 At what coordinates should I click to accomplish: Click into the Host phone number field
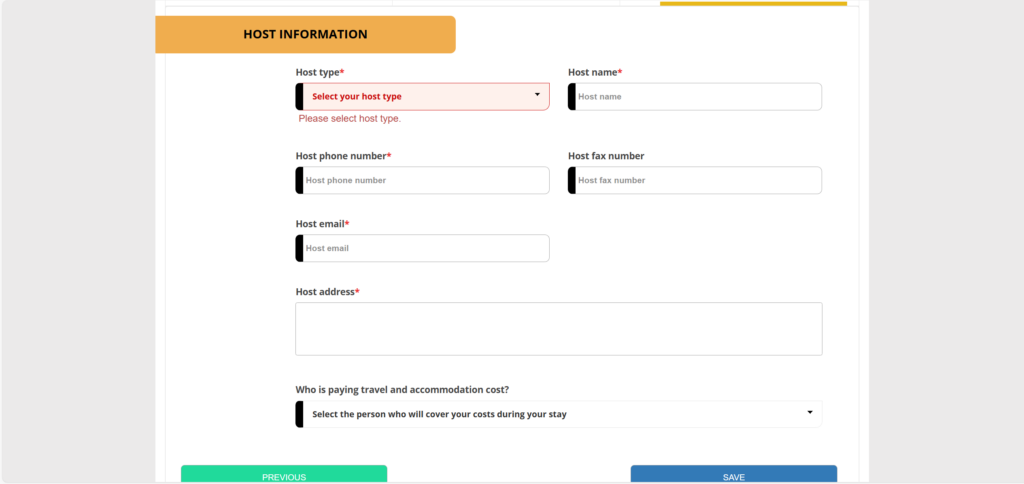click(425, 181)
